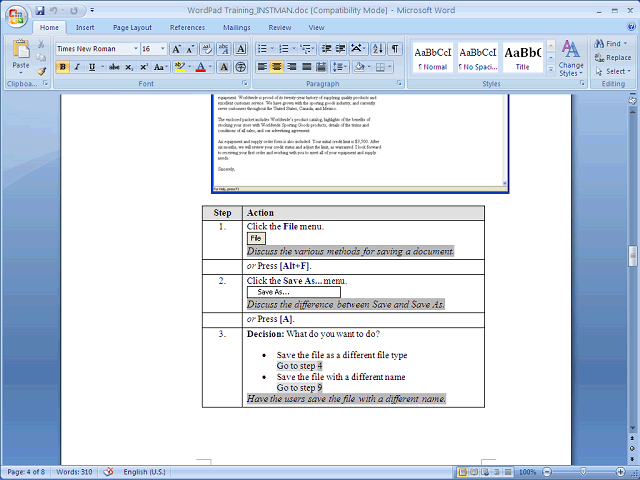This screenshot has height=480, width=640.
Task: Center paragraph alignment
Action: coord(277,67)
